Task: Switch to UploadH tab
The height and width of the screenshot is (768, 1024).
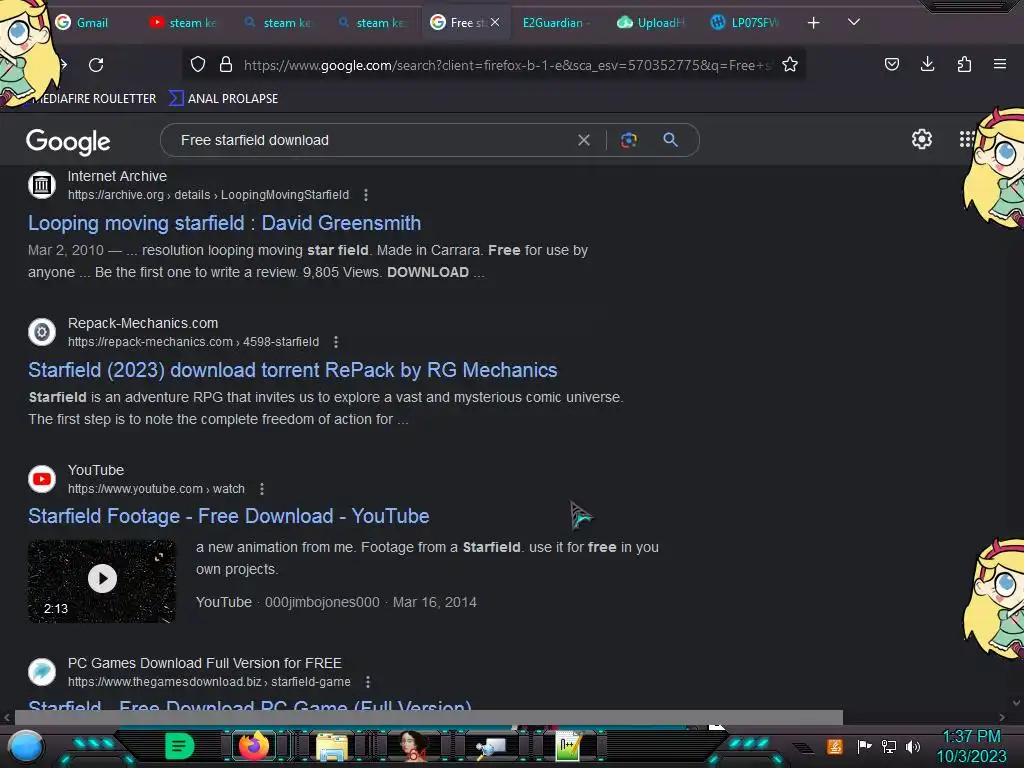Action: point(650,23)
